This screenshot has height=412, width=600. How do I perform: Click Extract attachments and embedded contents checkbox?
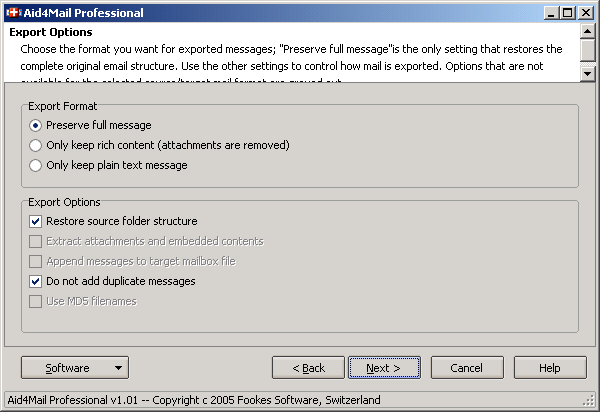pos(36,241)
